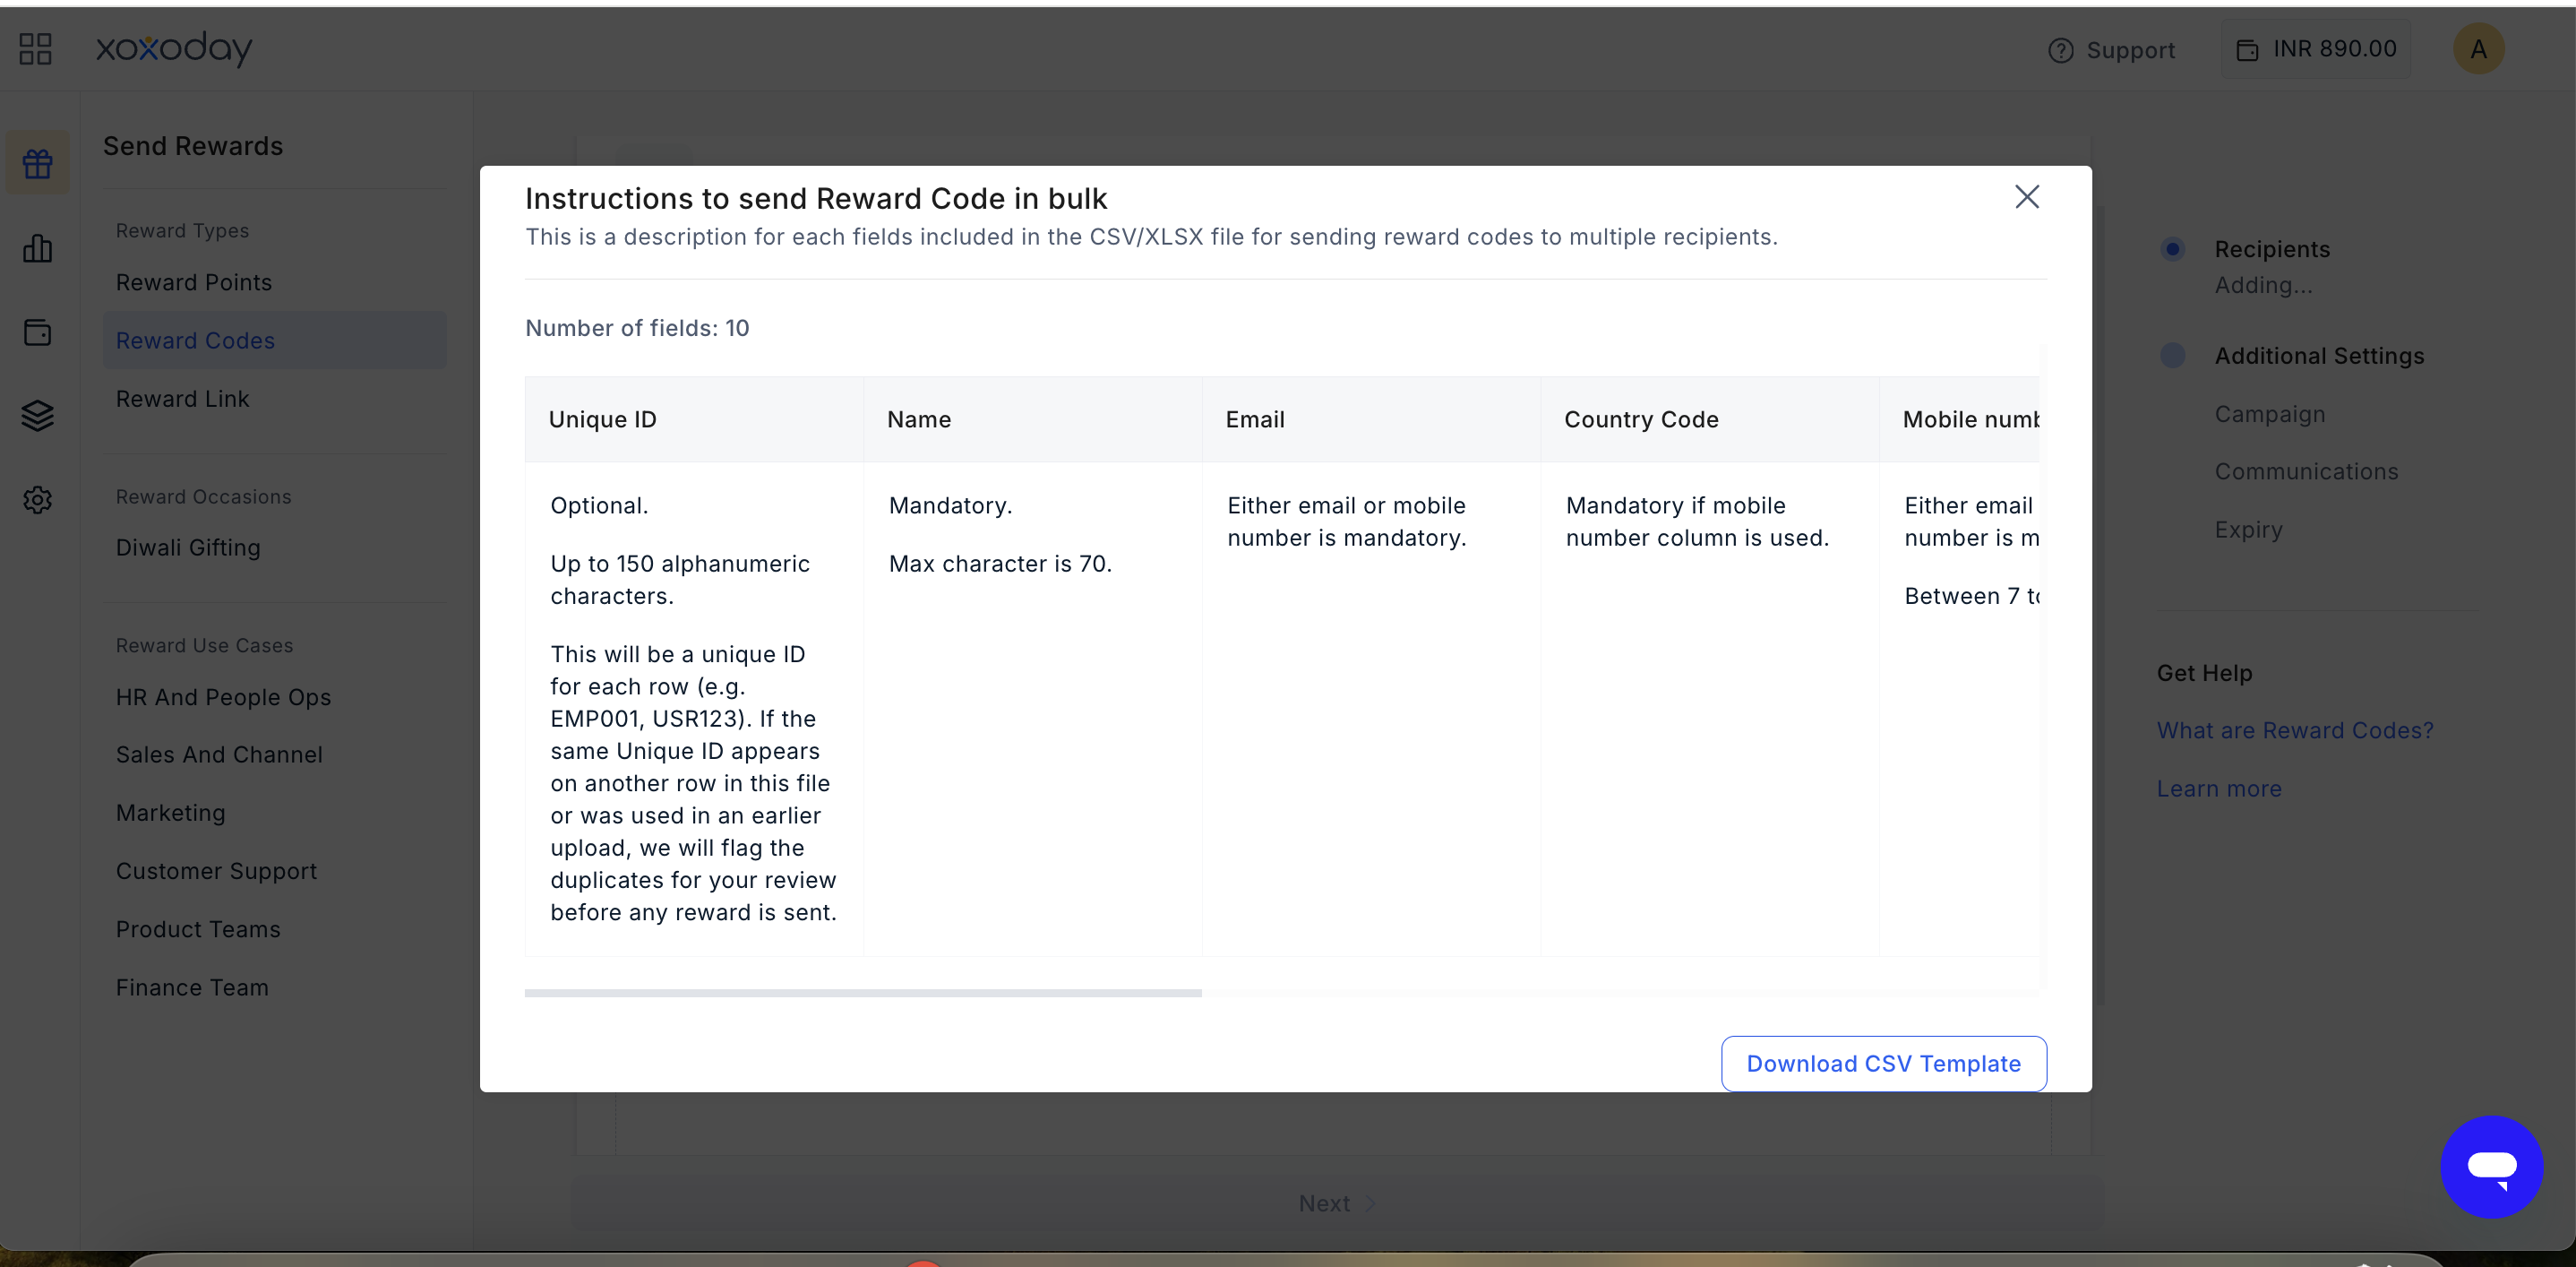Image resolution: width=2576 pixels, height=1267 pixels.
Task: Click the horizontal scrollbar of the fields table
Action: pos(863,993)
